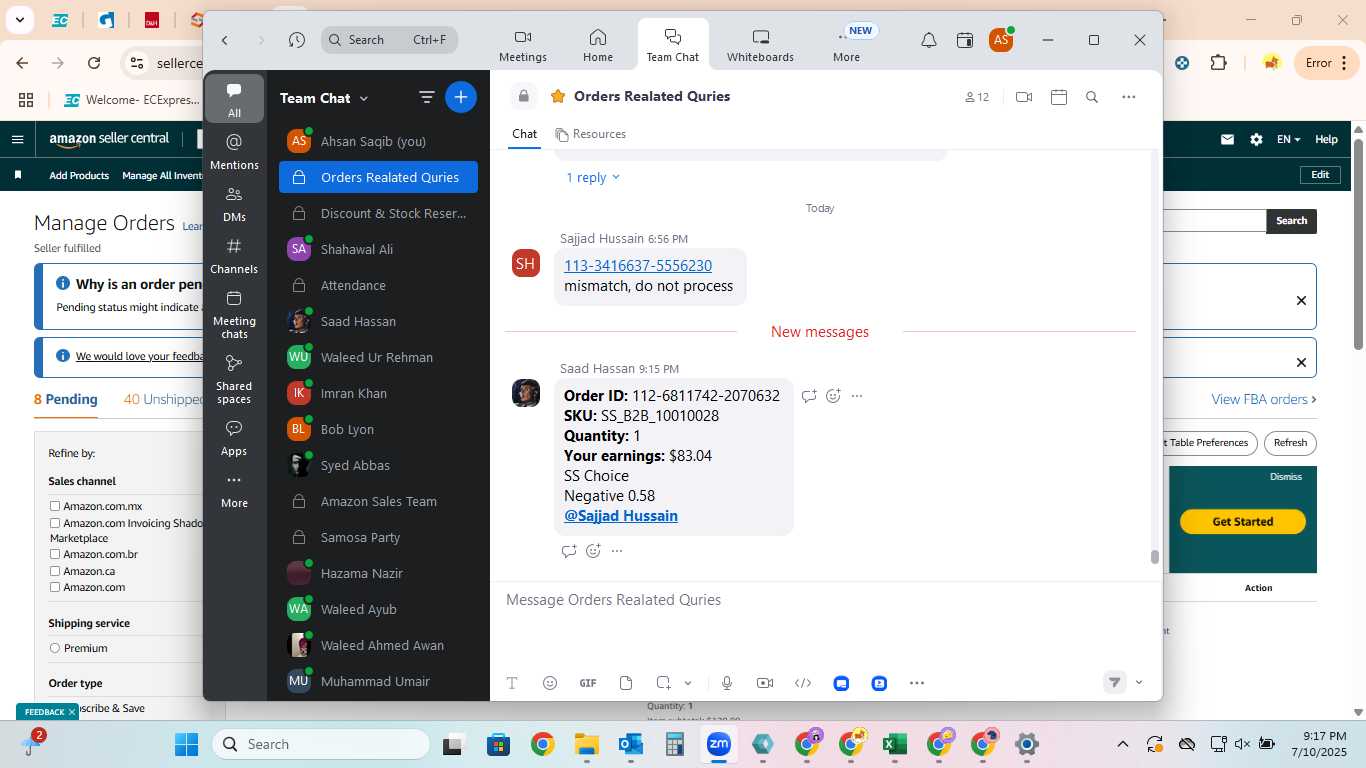
Task: Tick the Amazon.com Invoicing Shadow Marketplace checkbox
Action: tap(55, 523)
